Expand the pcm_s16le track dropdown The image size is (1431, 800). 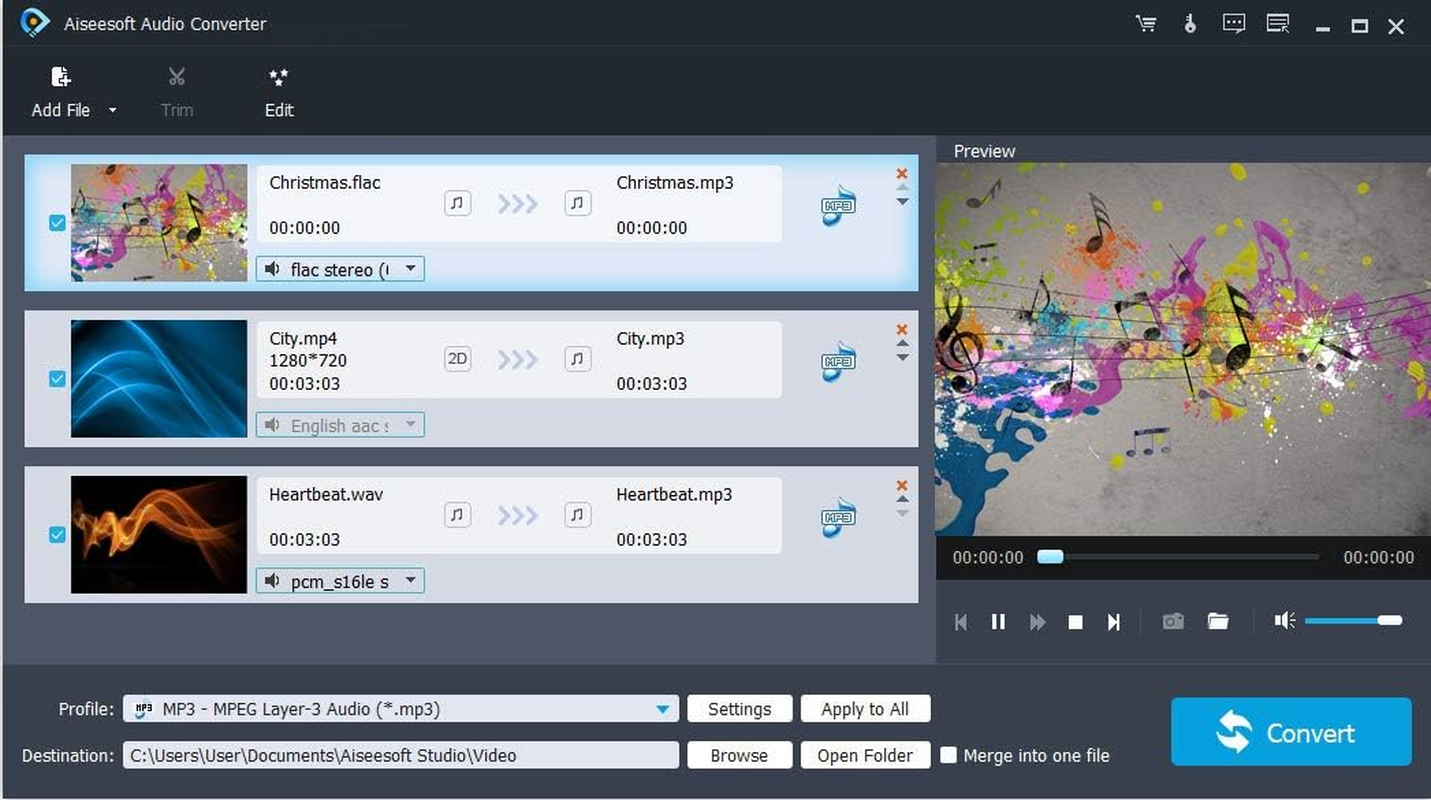point(410,580)
